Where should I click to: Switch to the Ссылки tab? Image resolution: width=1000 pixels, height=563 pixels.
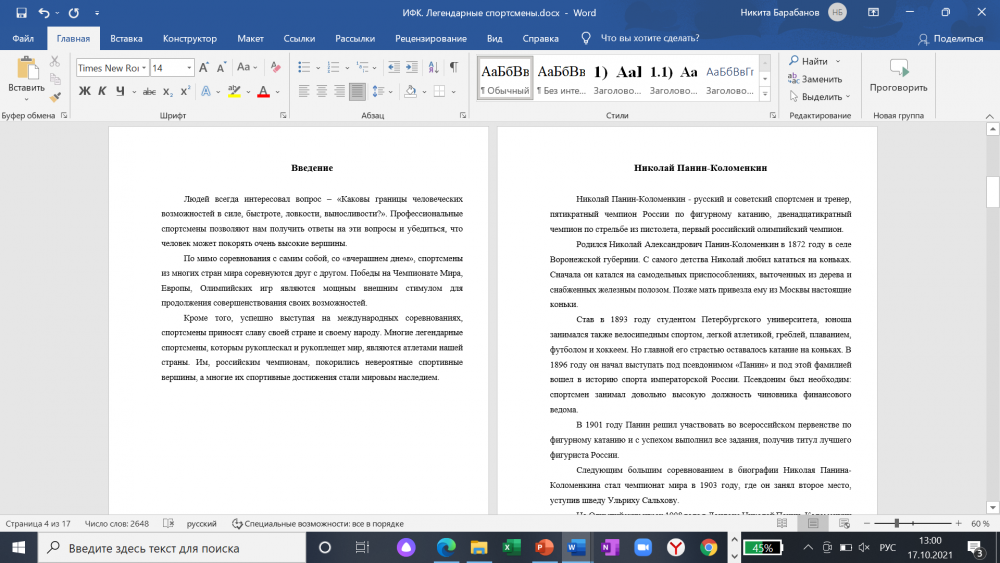point(299,38)
